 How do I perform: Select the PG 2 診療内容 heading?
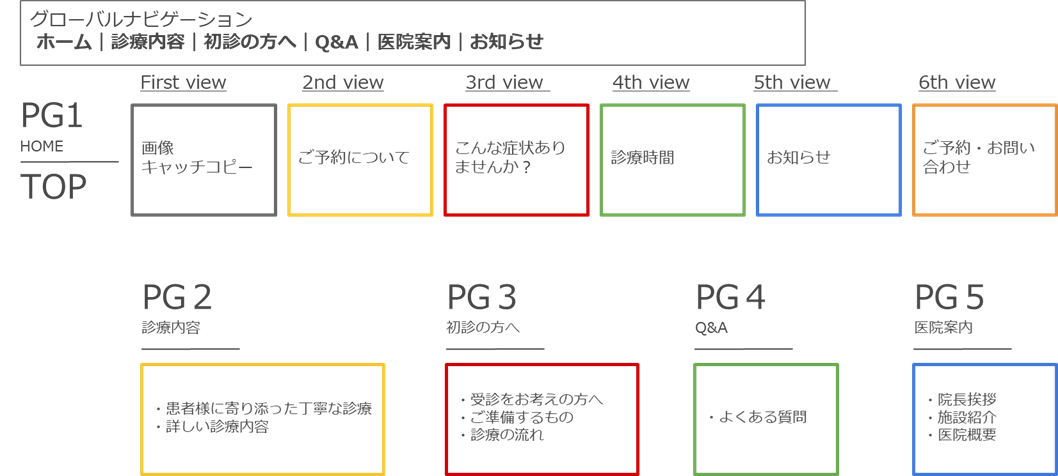pos(177,309)
